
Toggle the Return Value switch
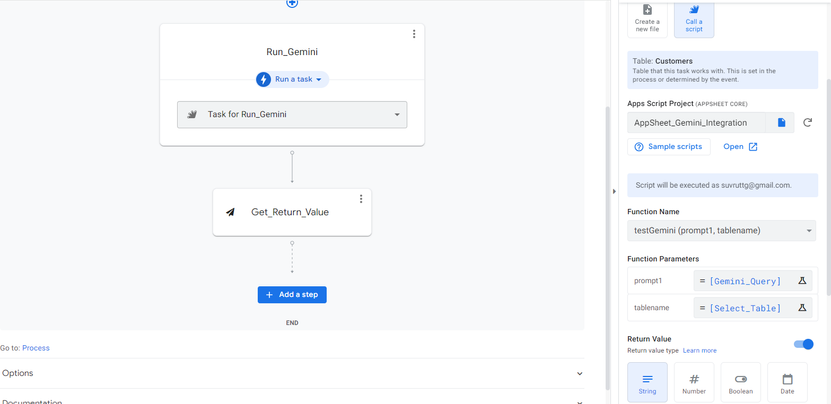tap(803, 344)
